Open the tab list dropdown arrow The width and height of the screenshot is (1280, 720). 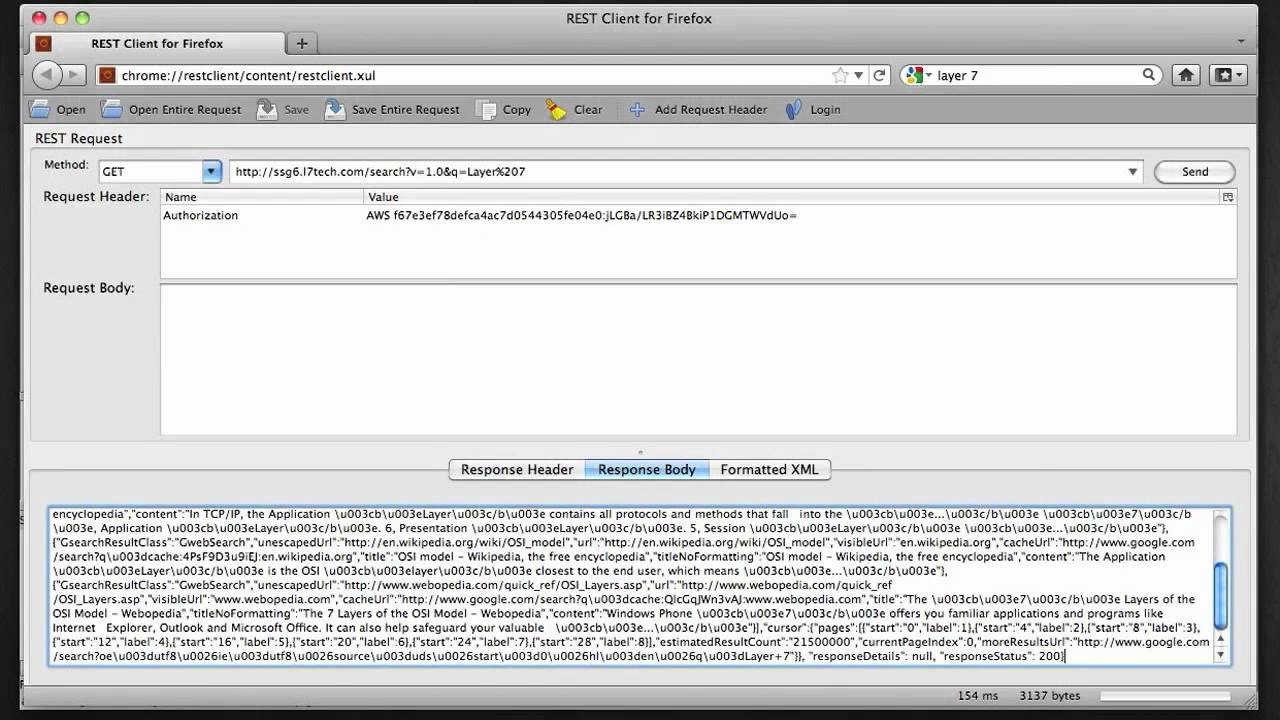pyautogui.click(x=1241, y=42)
